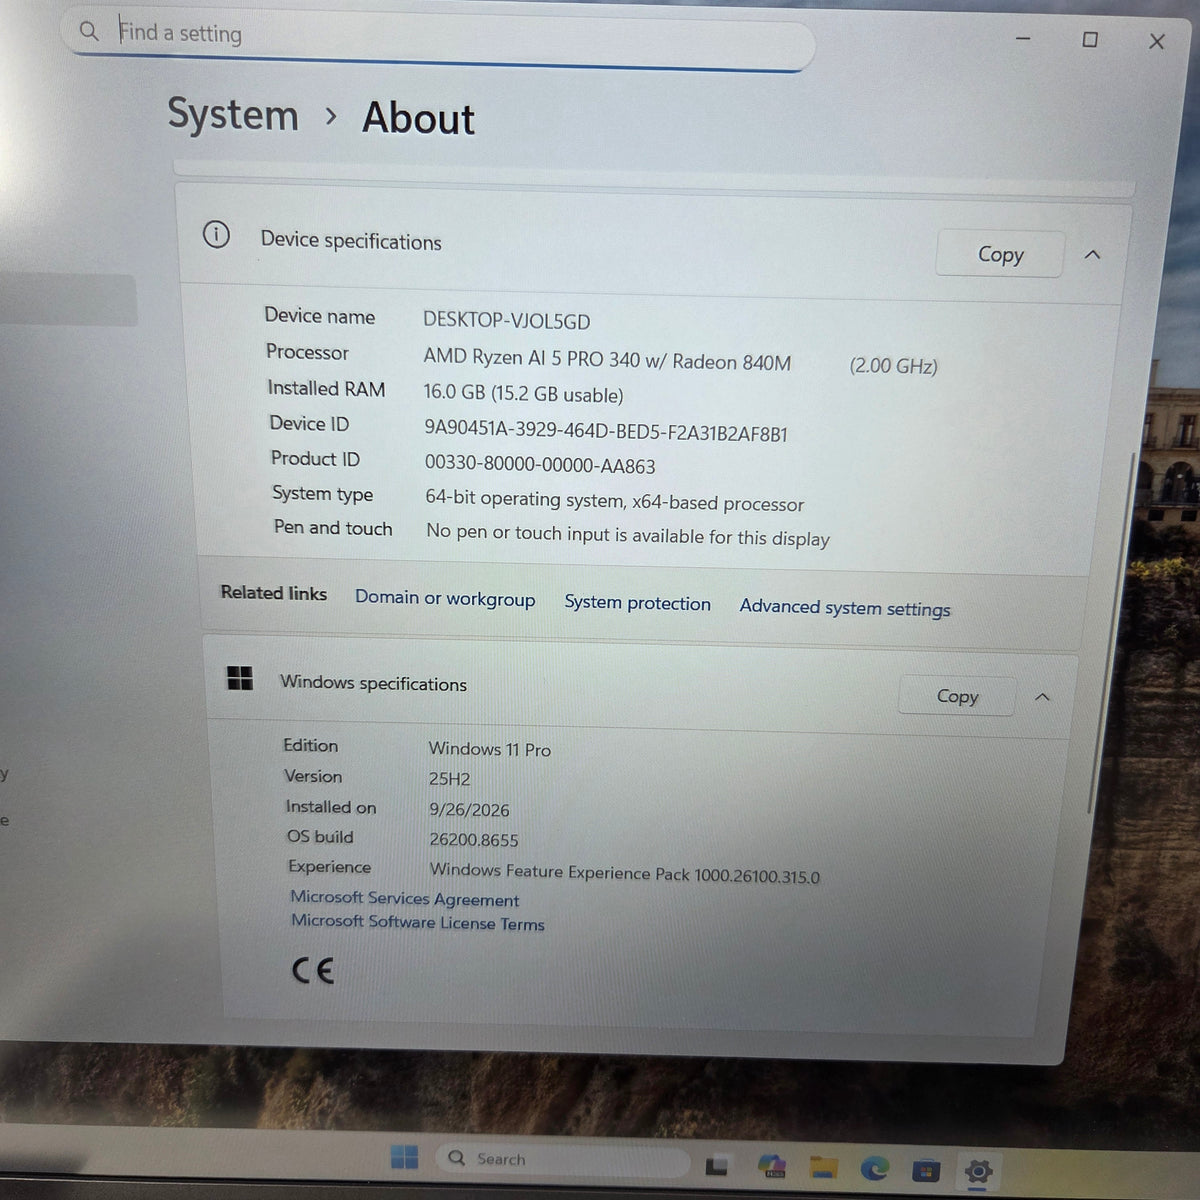1200x1200 pixels.
Task: Open Microsoft Software License Terms link
Action: click(x=417, y=922)
